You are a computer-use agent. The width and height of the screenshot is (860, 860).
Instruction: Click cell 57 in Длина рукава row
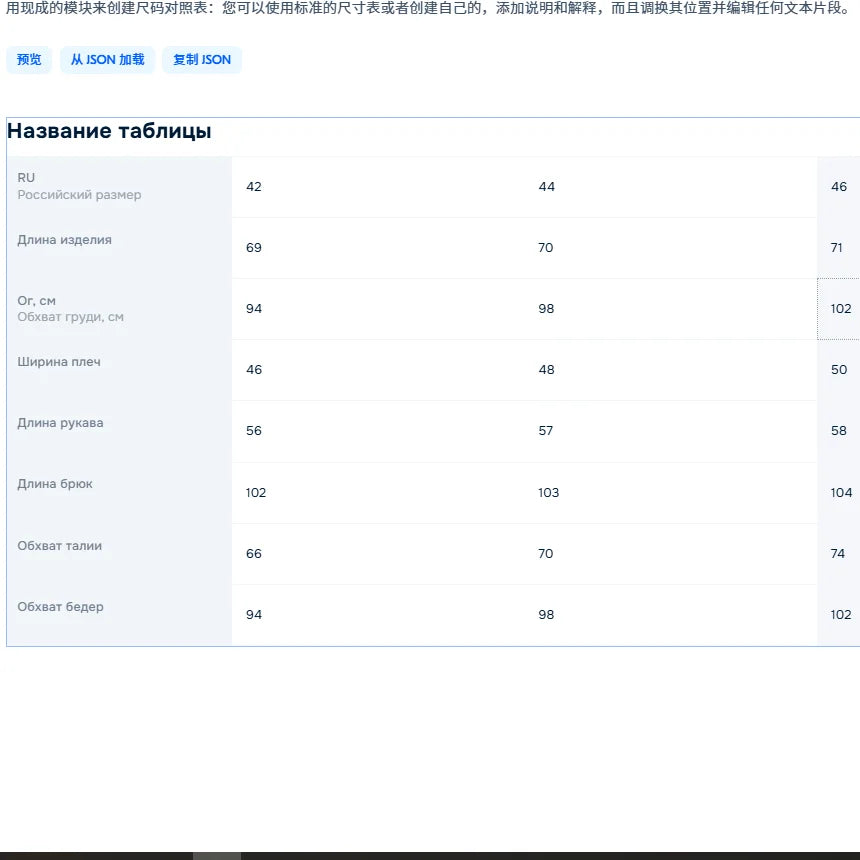coord(671,432)
